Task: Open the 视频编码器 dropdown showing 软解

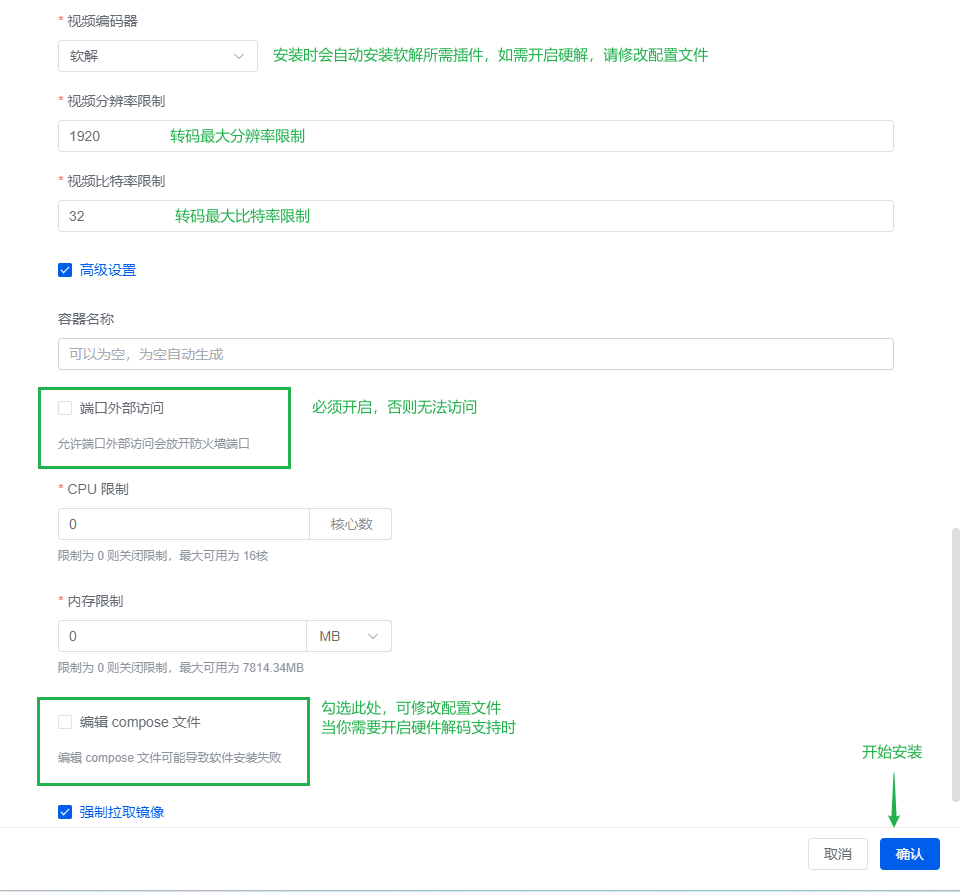Action: tap(150, 56)
